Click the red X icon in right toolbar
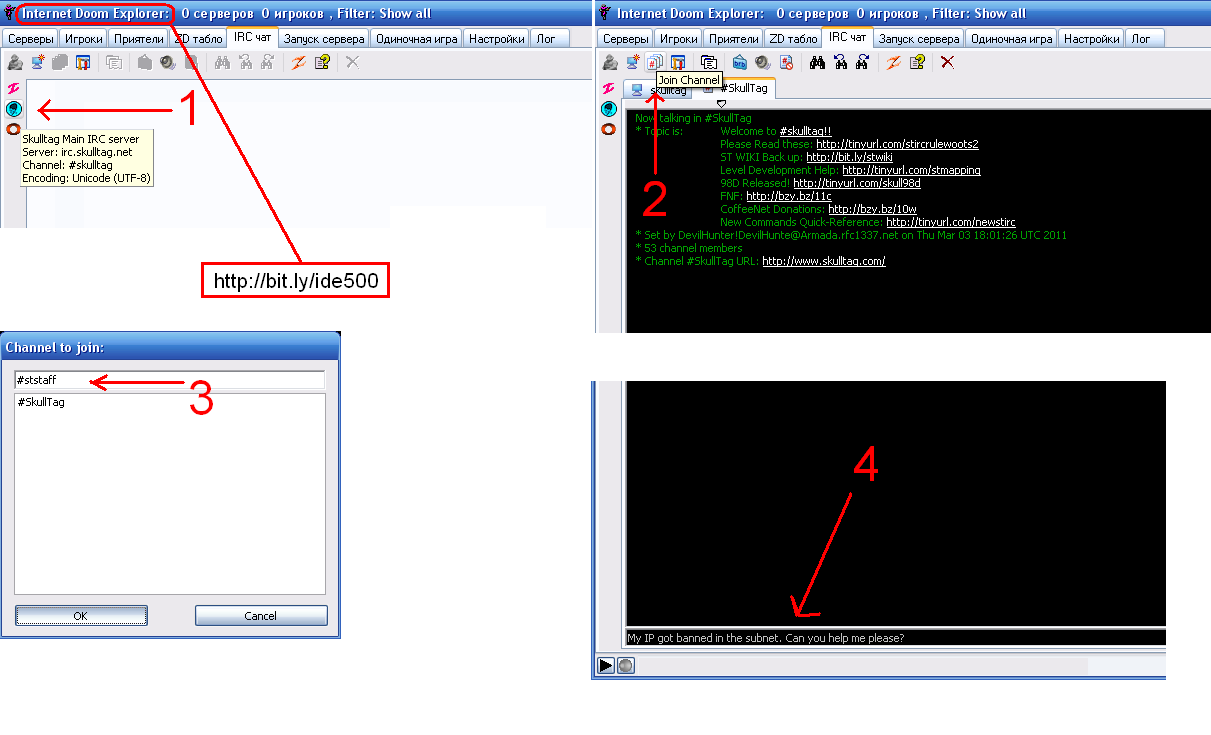This screenshot has height=735, width=1211. point(947,62)
